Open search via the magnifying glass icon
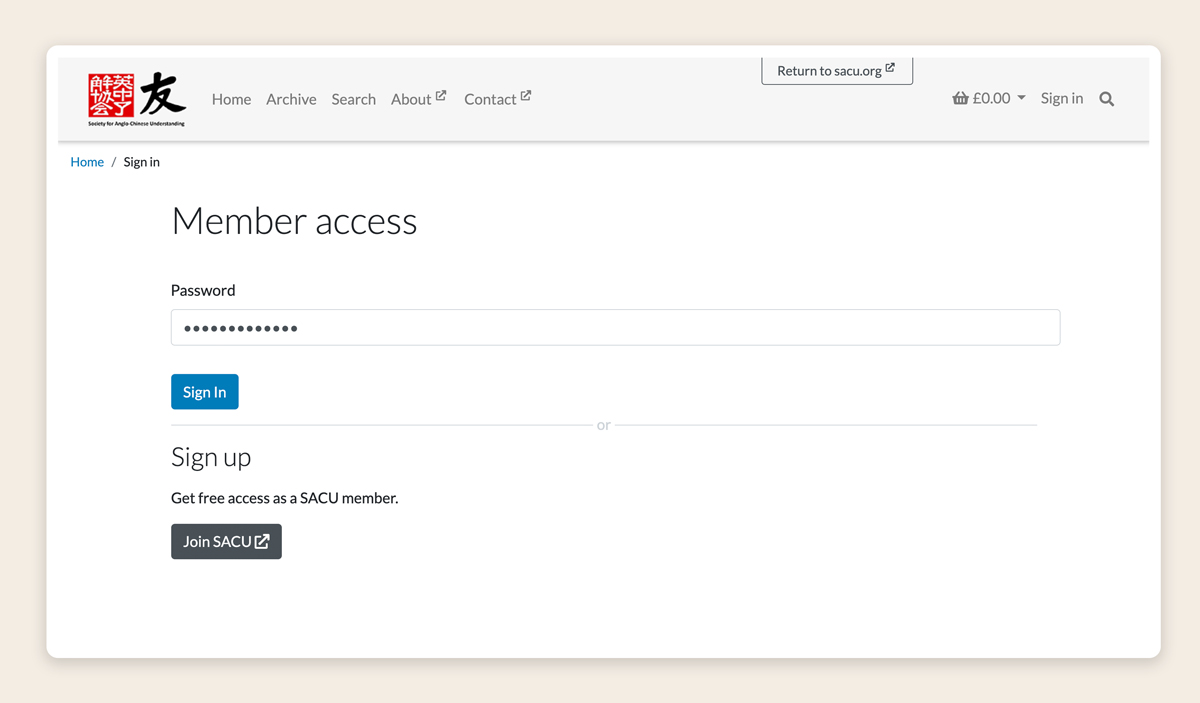The width and height of the screenshot is (1200, 703). click(x=1106, y=99)
